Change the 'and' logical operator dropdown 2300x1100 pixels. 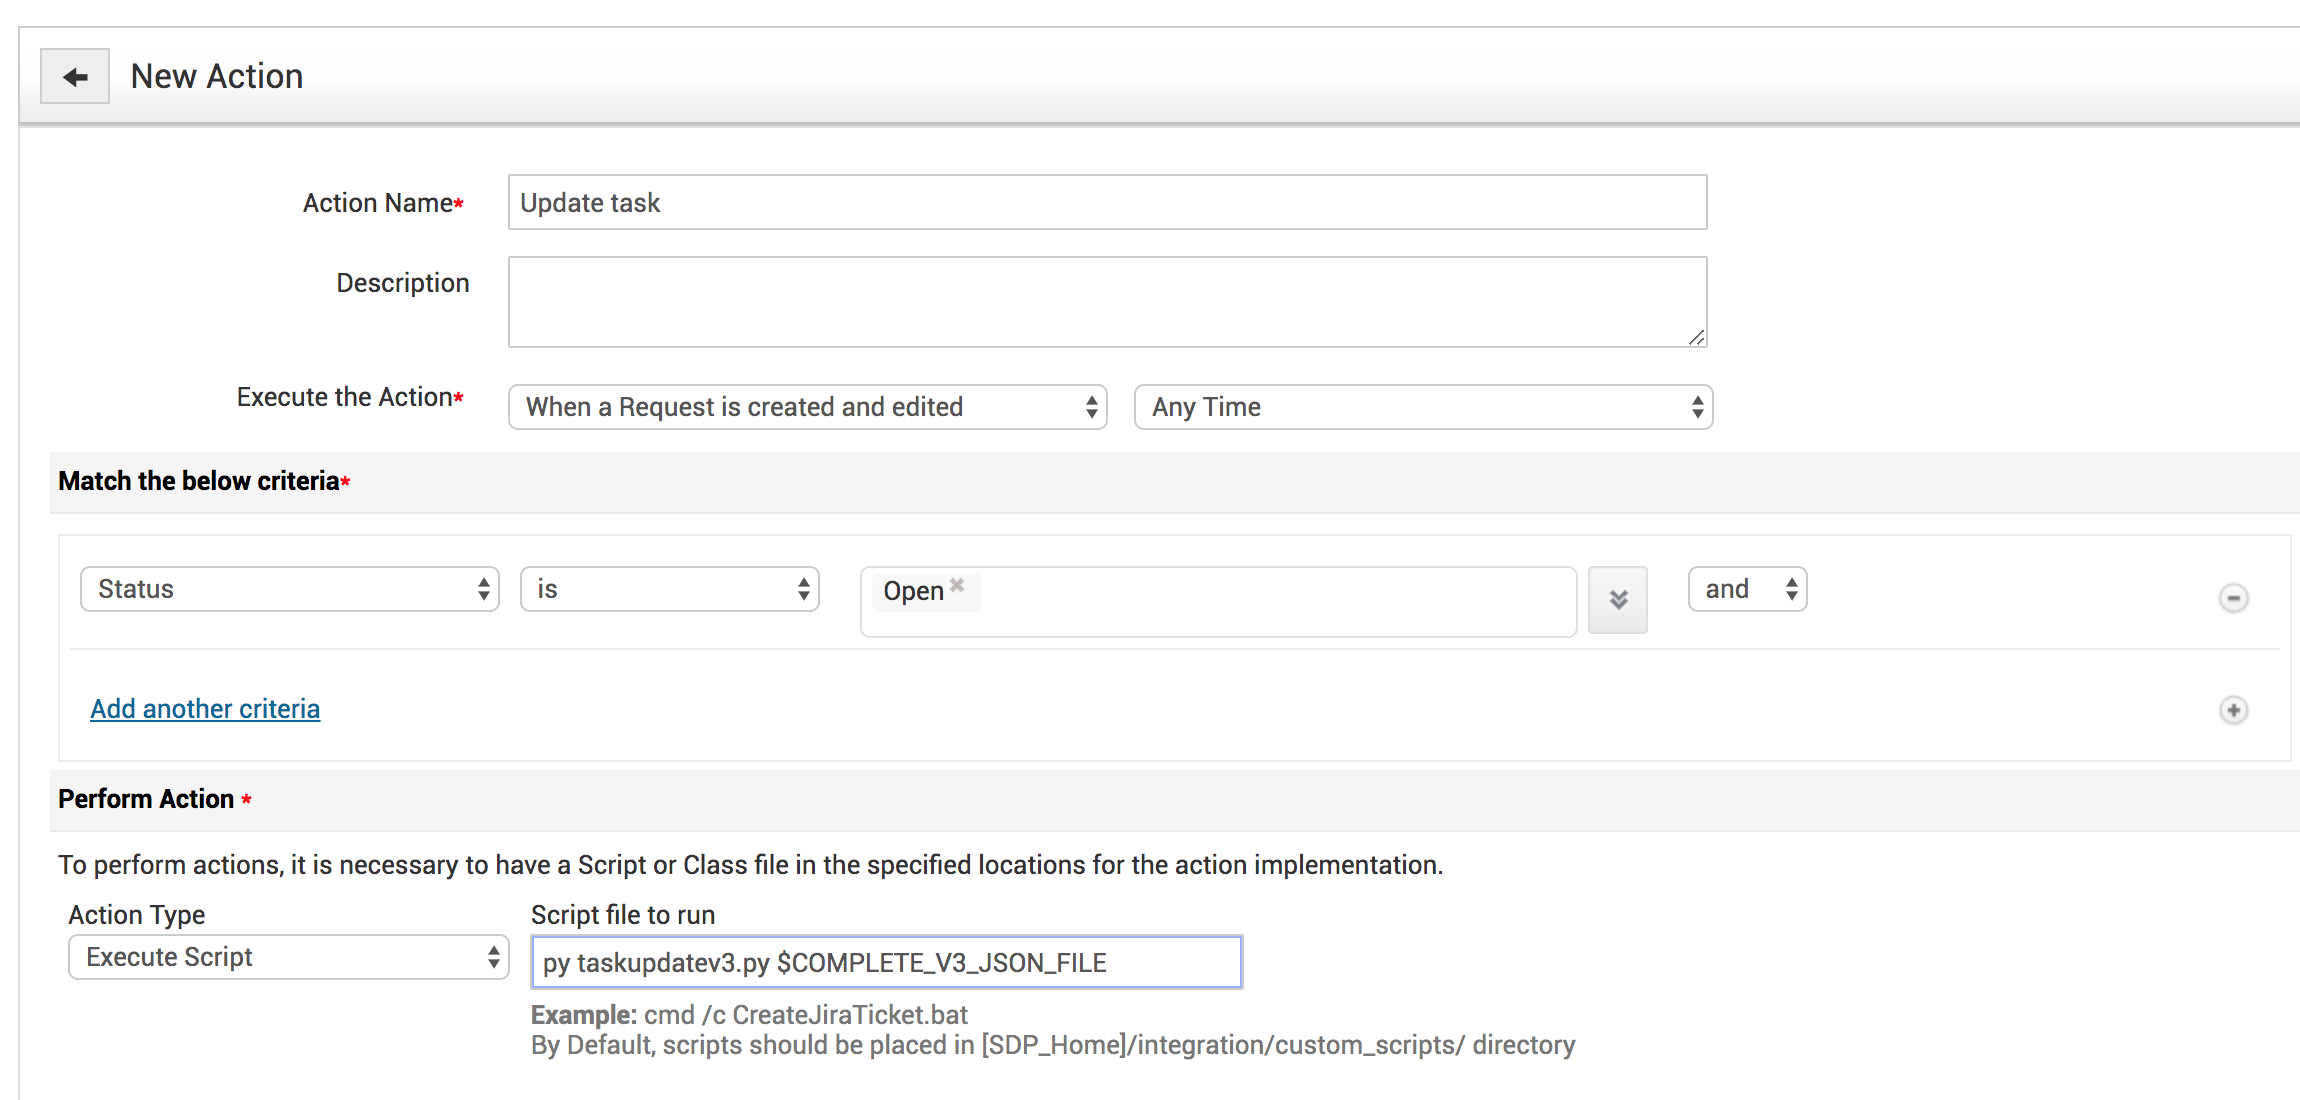(1746, 589)
